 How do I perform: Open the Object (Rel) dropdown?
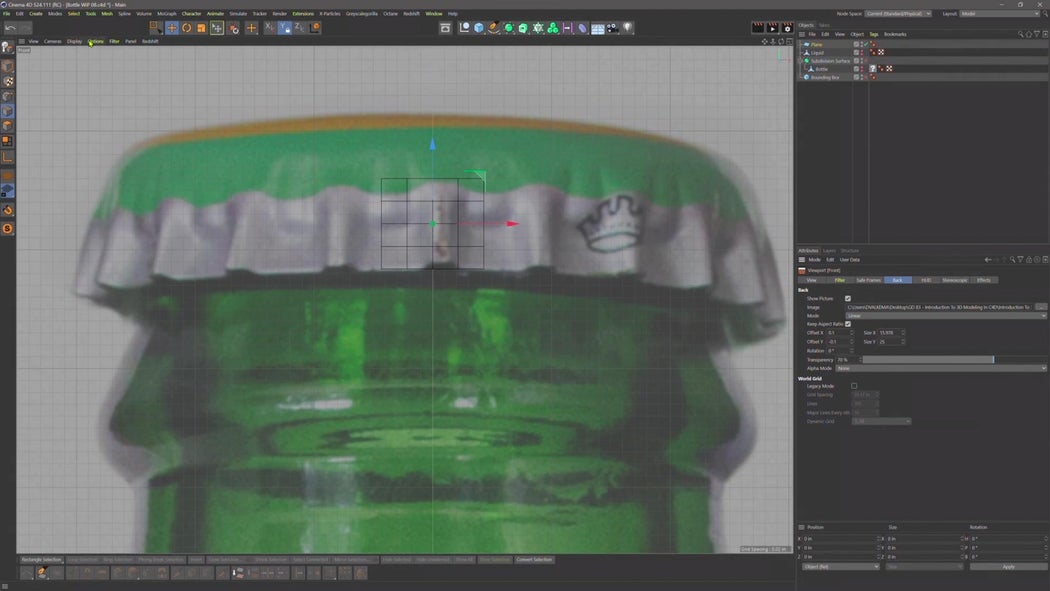point(840,567)
